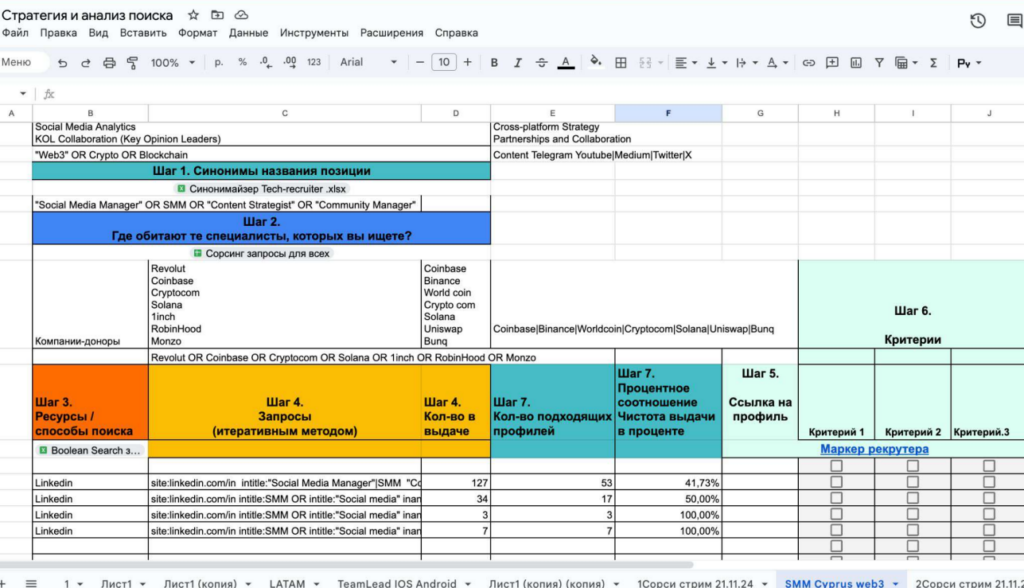The width and height of the screenshot is (1024, 588).
Task: Open the Синонимайзер Tech-recruiter .xlsx chip
Action: (x=261, y=188)
